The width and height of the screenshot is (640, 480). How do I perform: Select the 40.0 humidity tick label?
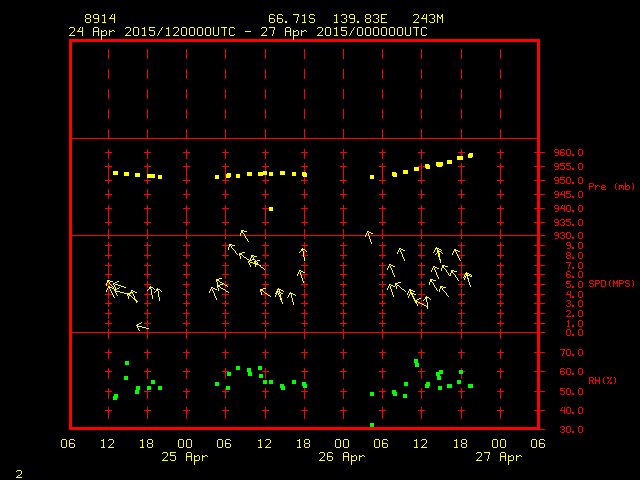(571, 411)
